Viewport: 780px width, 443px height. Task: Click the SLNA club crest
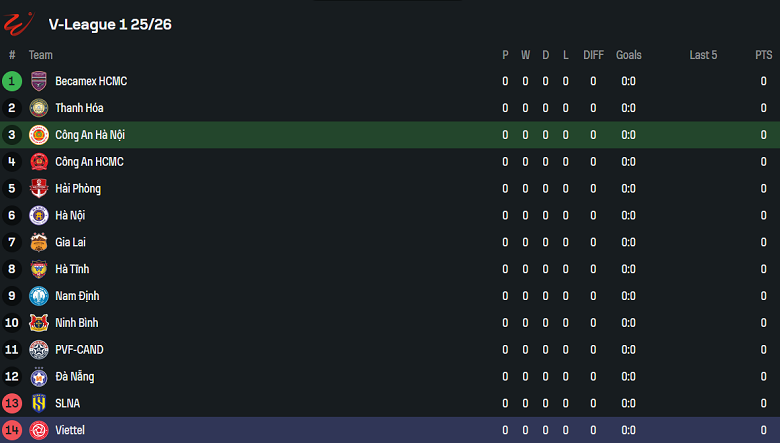(x=39, y=403)
